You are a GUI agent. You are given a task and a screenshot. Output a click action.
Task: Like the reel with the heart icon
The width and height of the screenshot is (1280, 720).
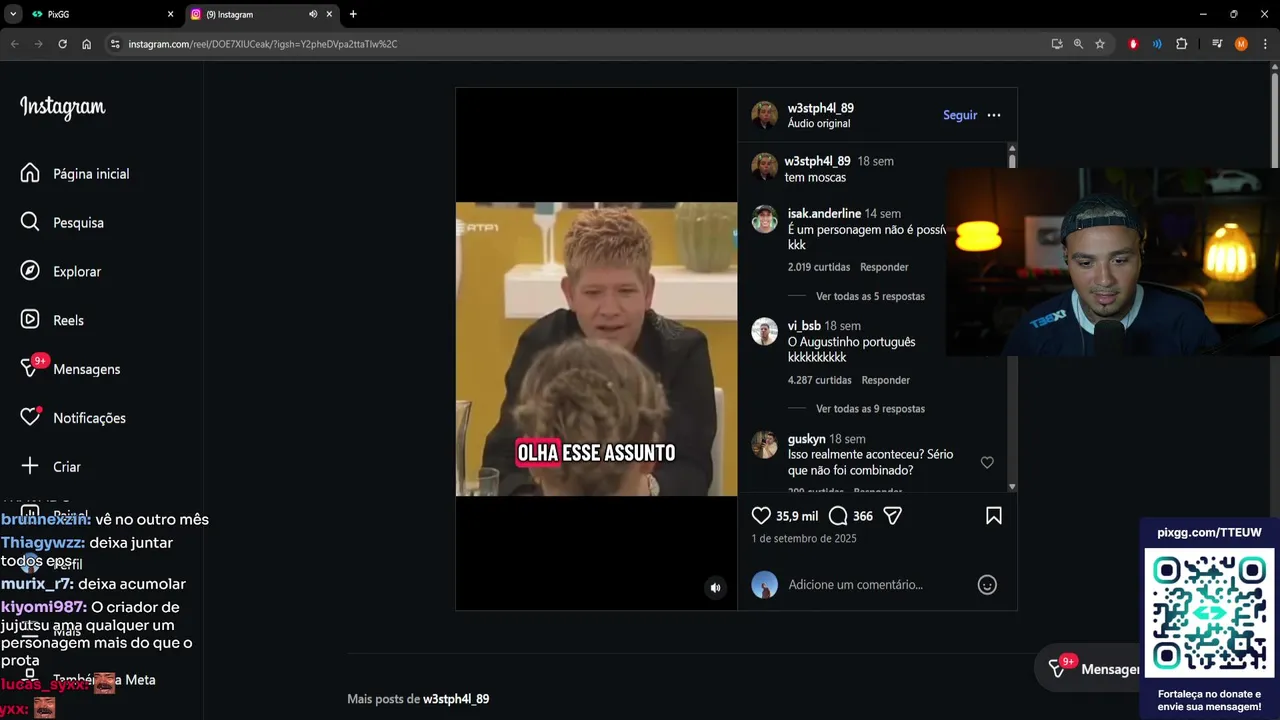[761, 516]
